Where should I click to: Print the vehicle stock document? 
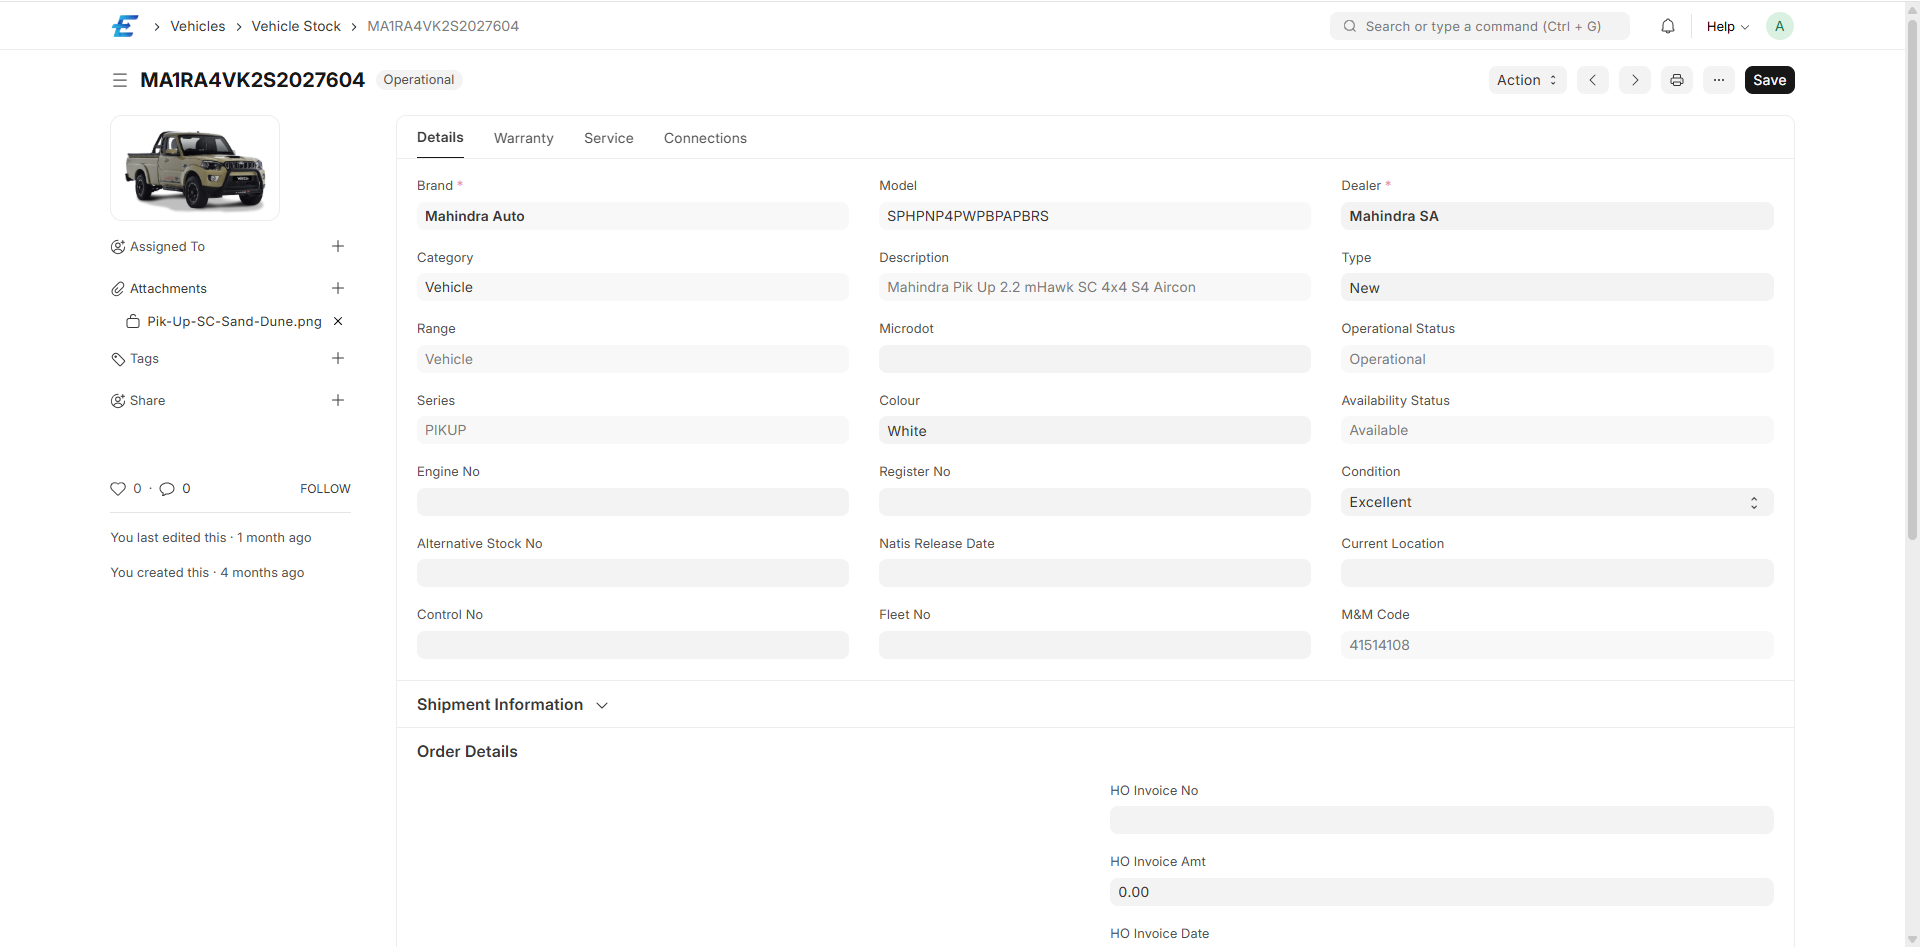point(1677,80)
